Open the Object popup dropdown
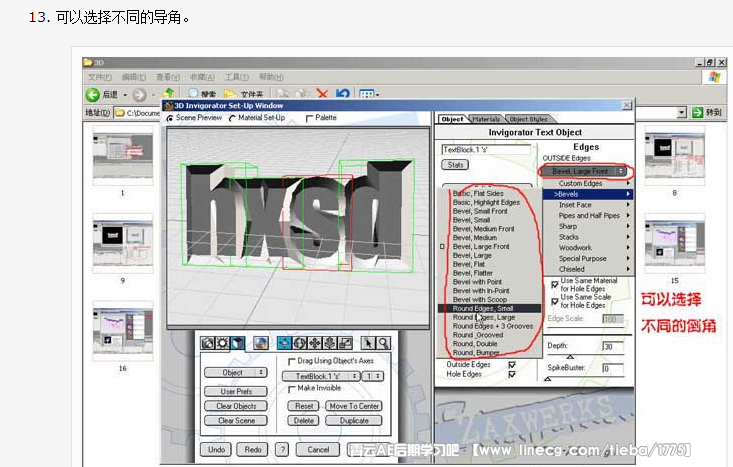This screenshot has width=733, height=467. coord(236,373)
